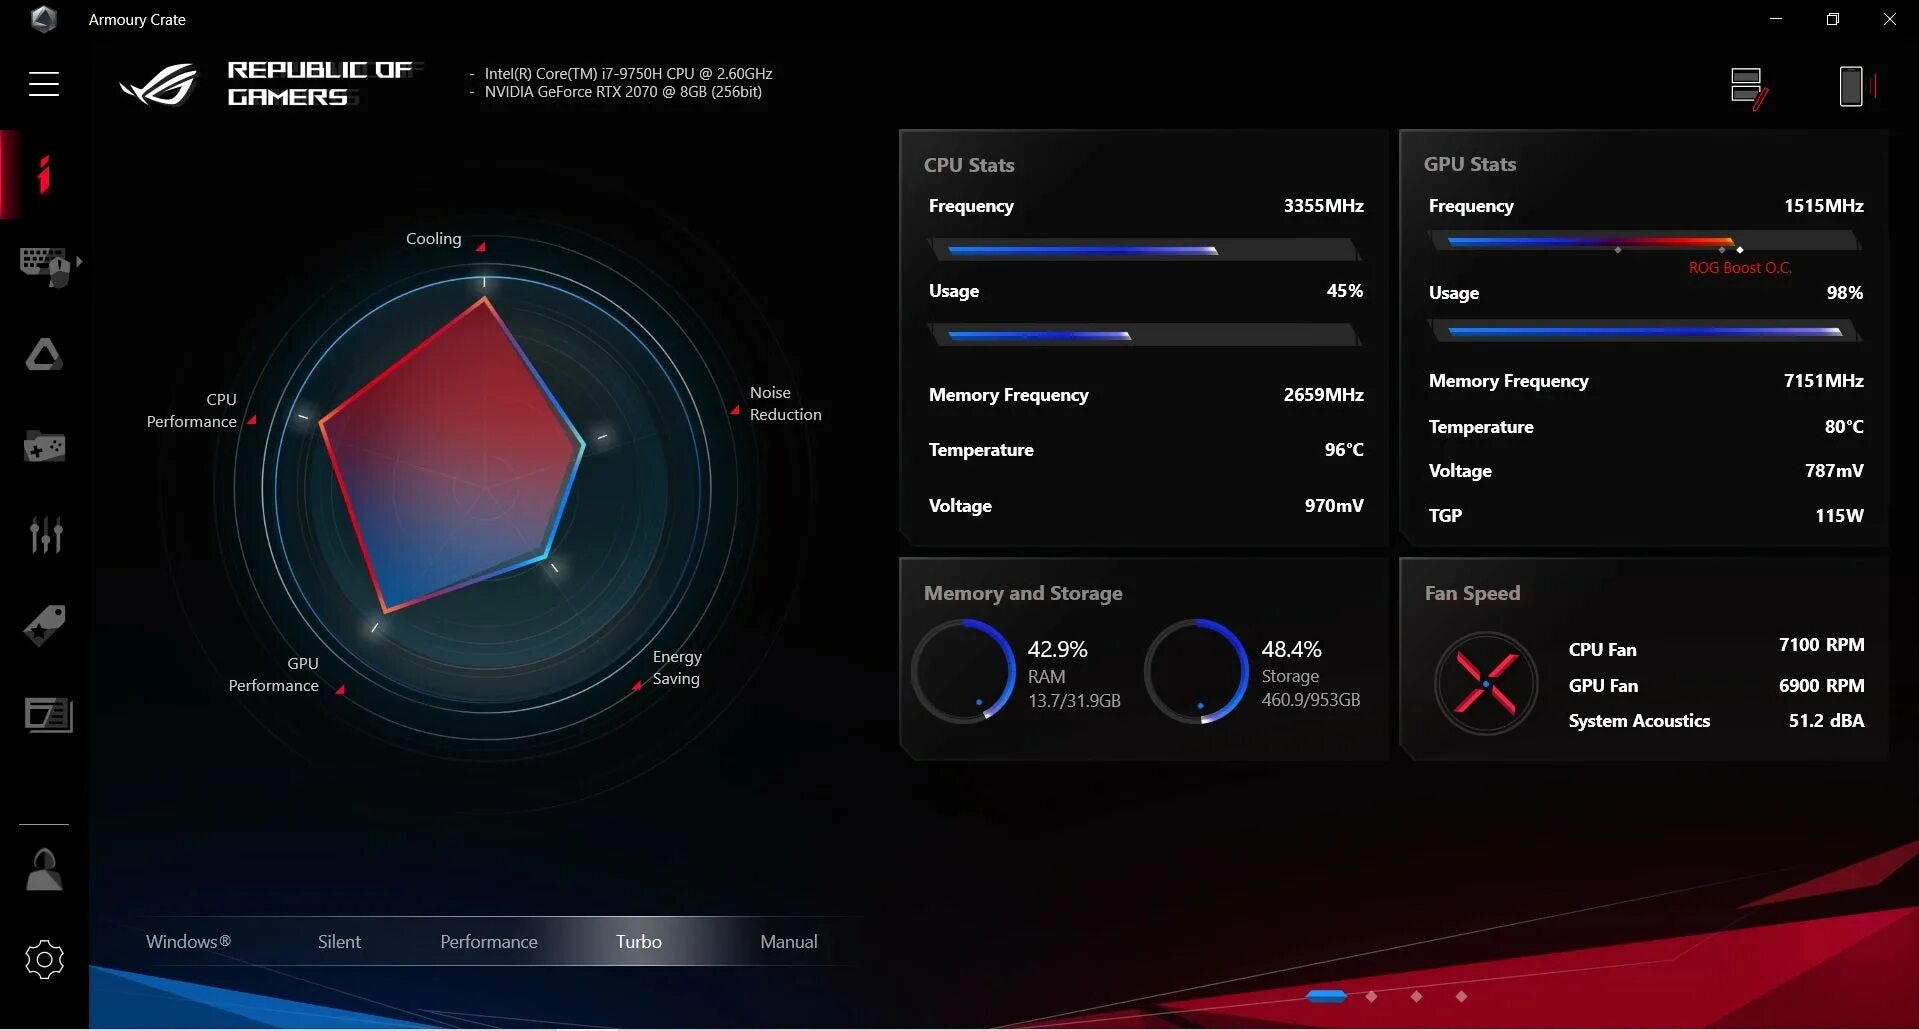
Task: Click the Cooling radar label
Action: [434, 239]
